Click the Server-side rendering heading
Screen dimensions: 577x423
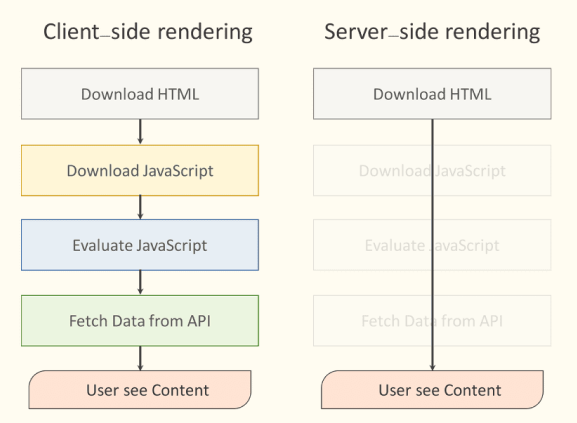click(432, 32)
